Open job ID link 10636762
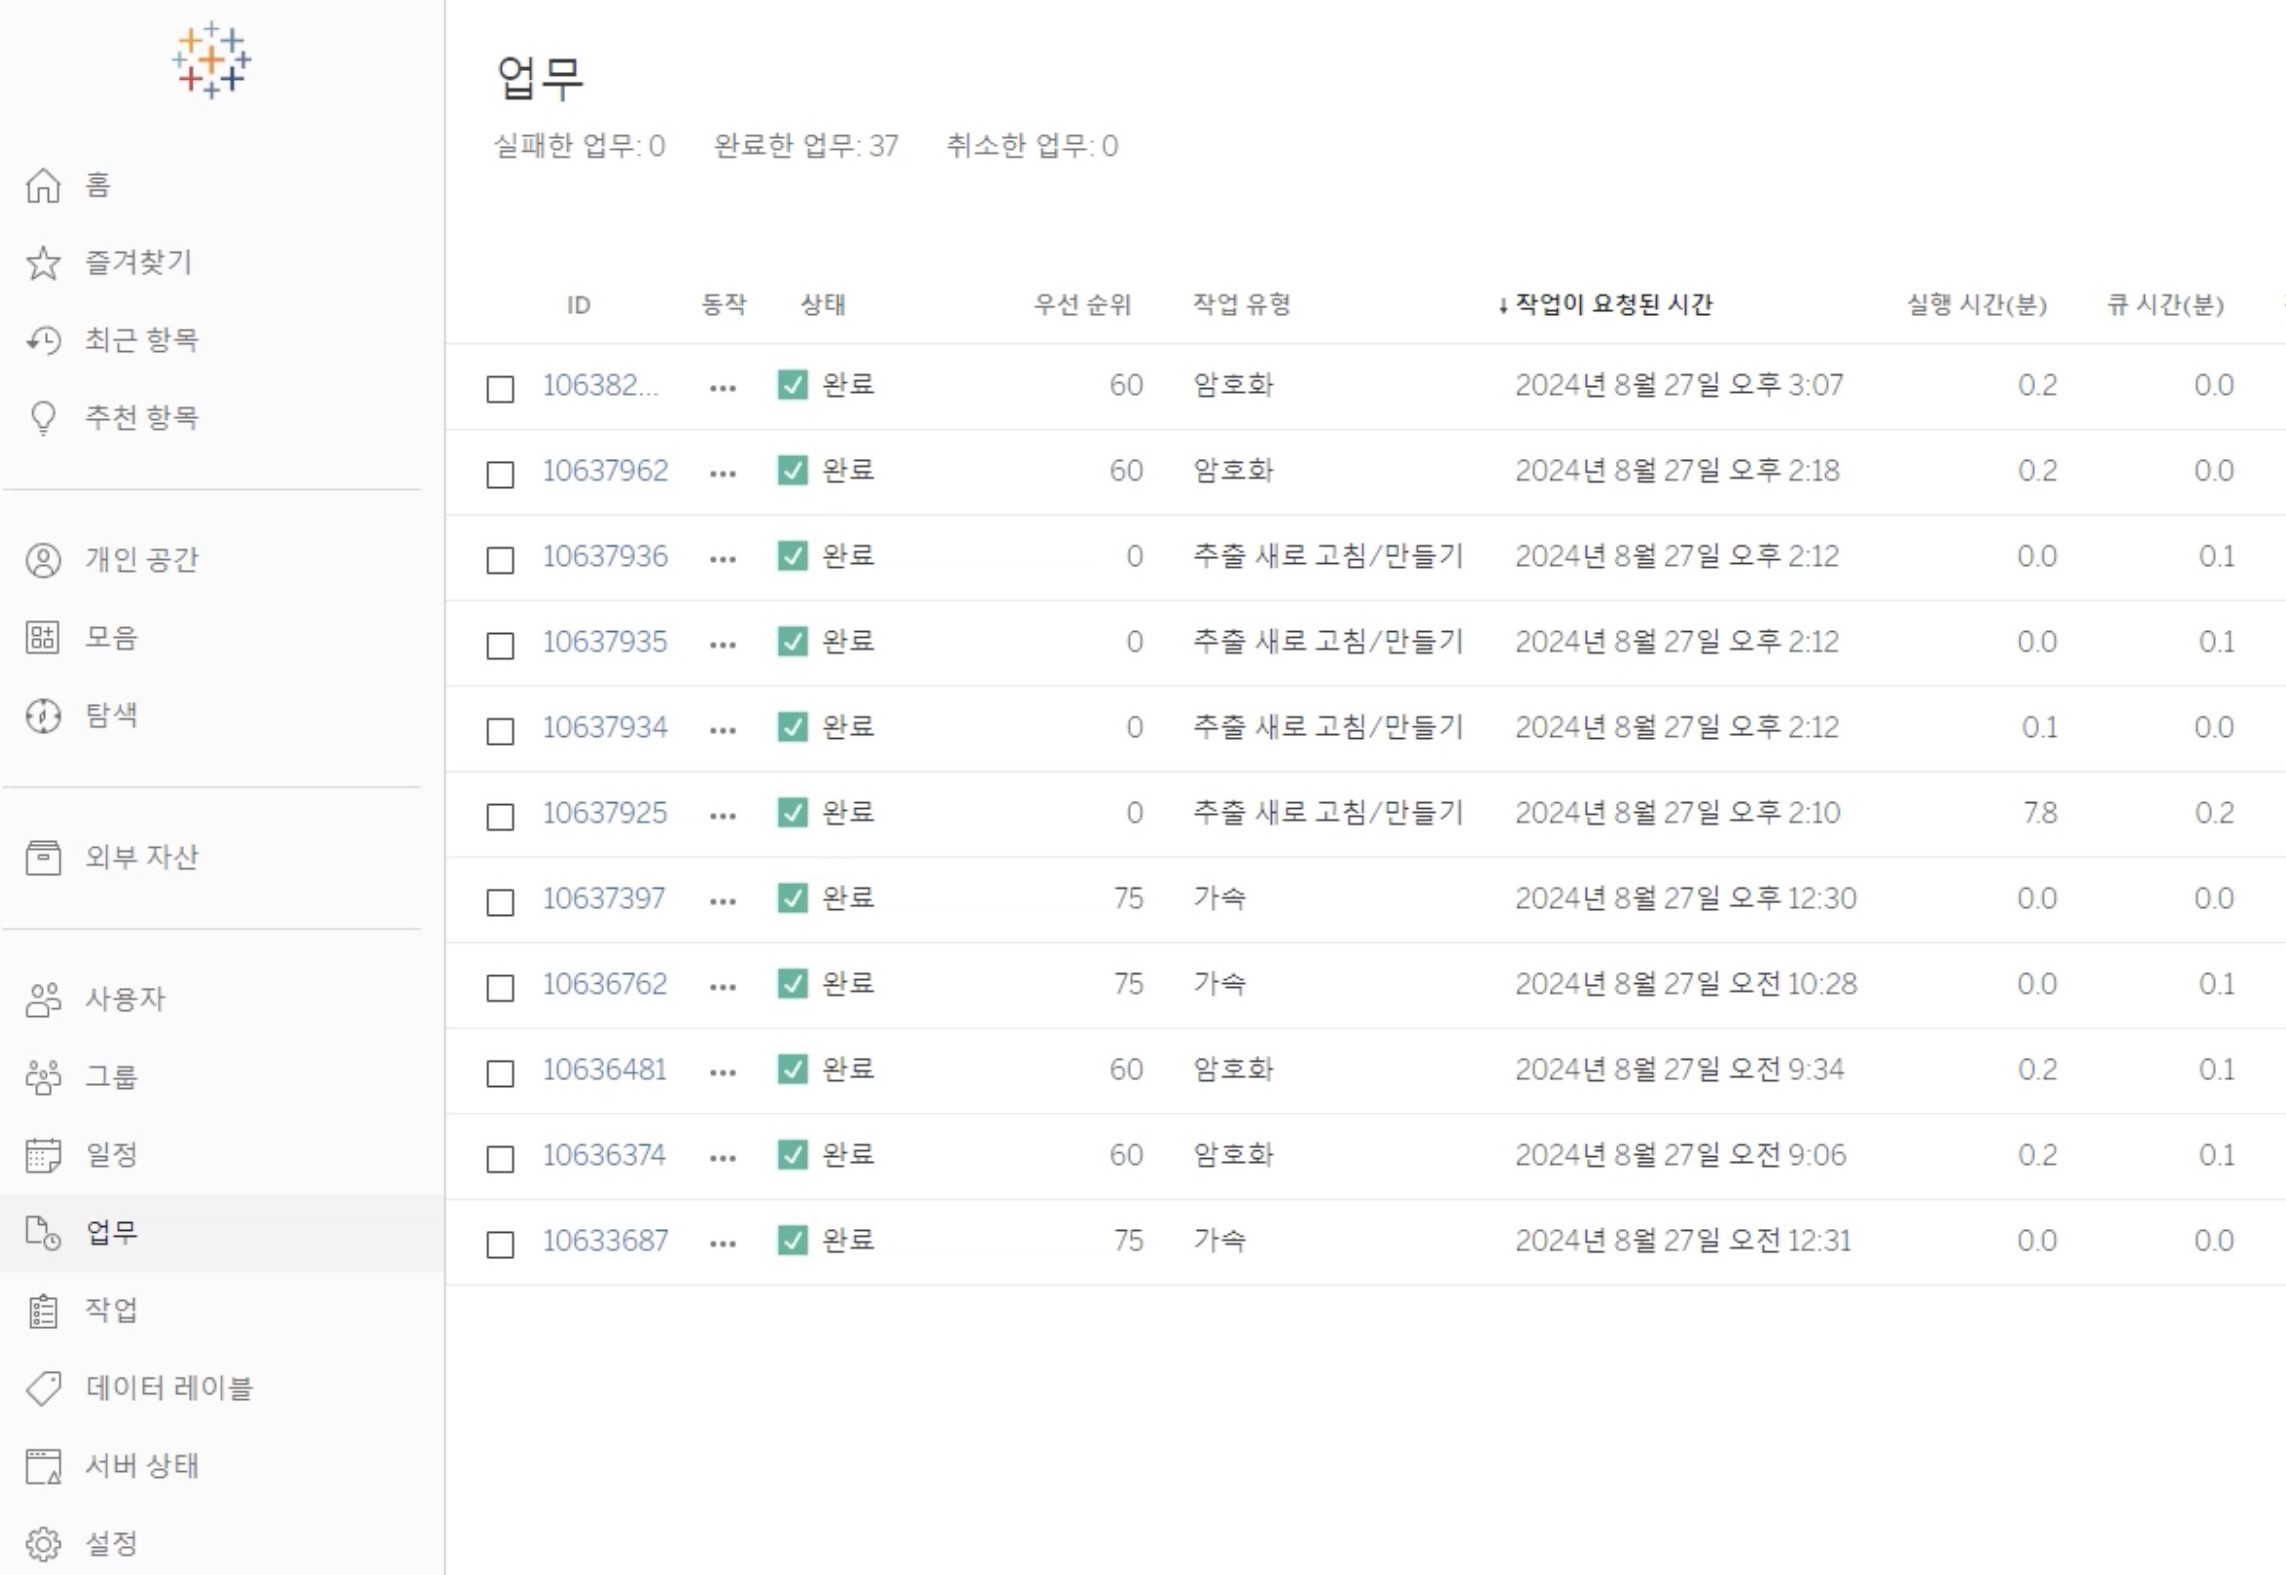This screenshot has width=2286, height=1575. click(x=605, y=983)
